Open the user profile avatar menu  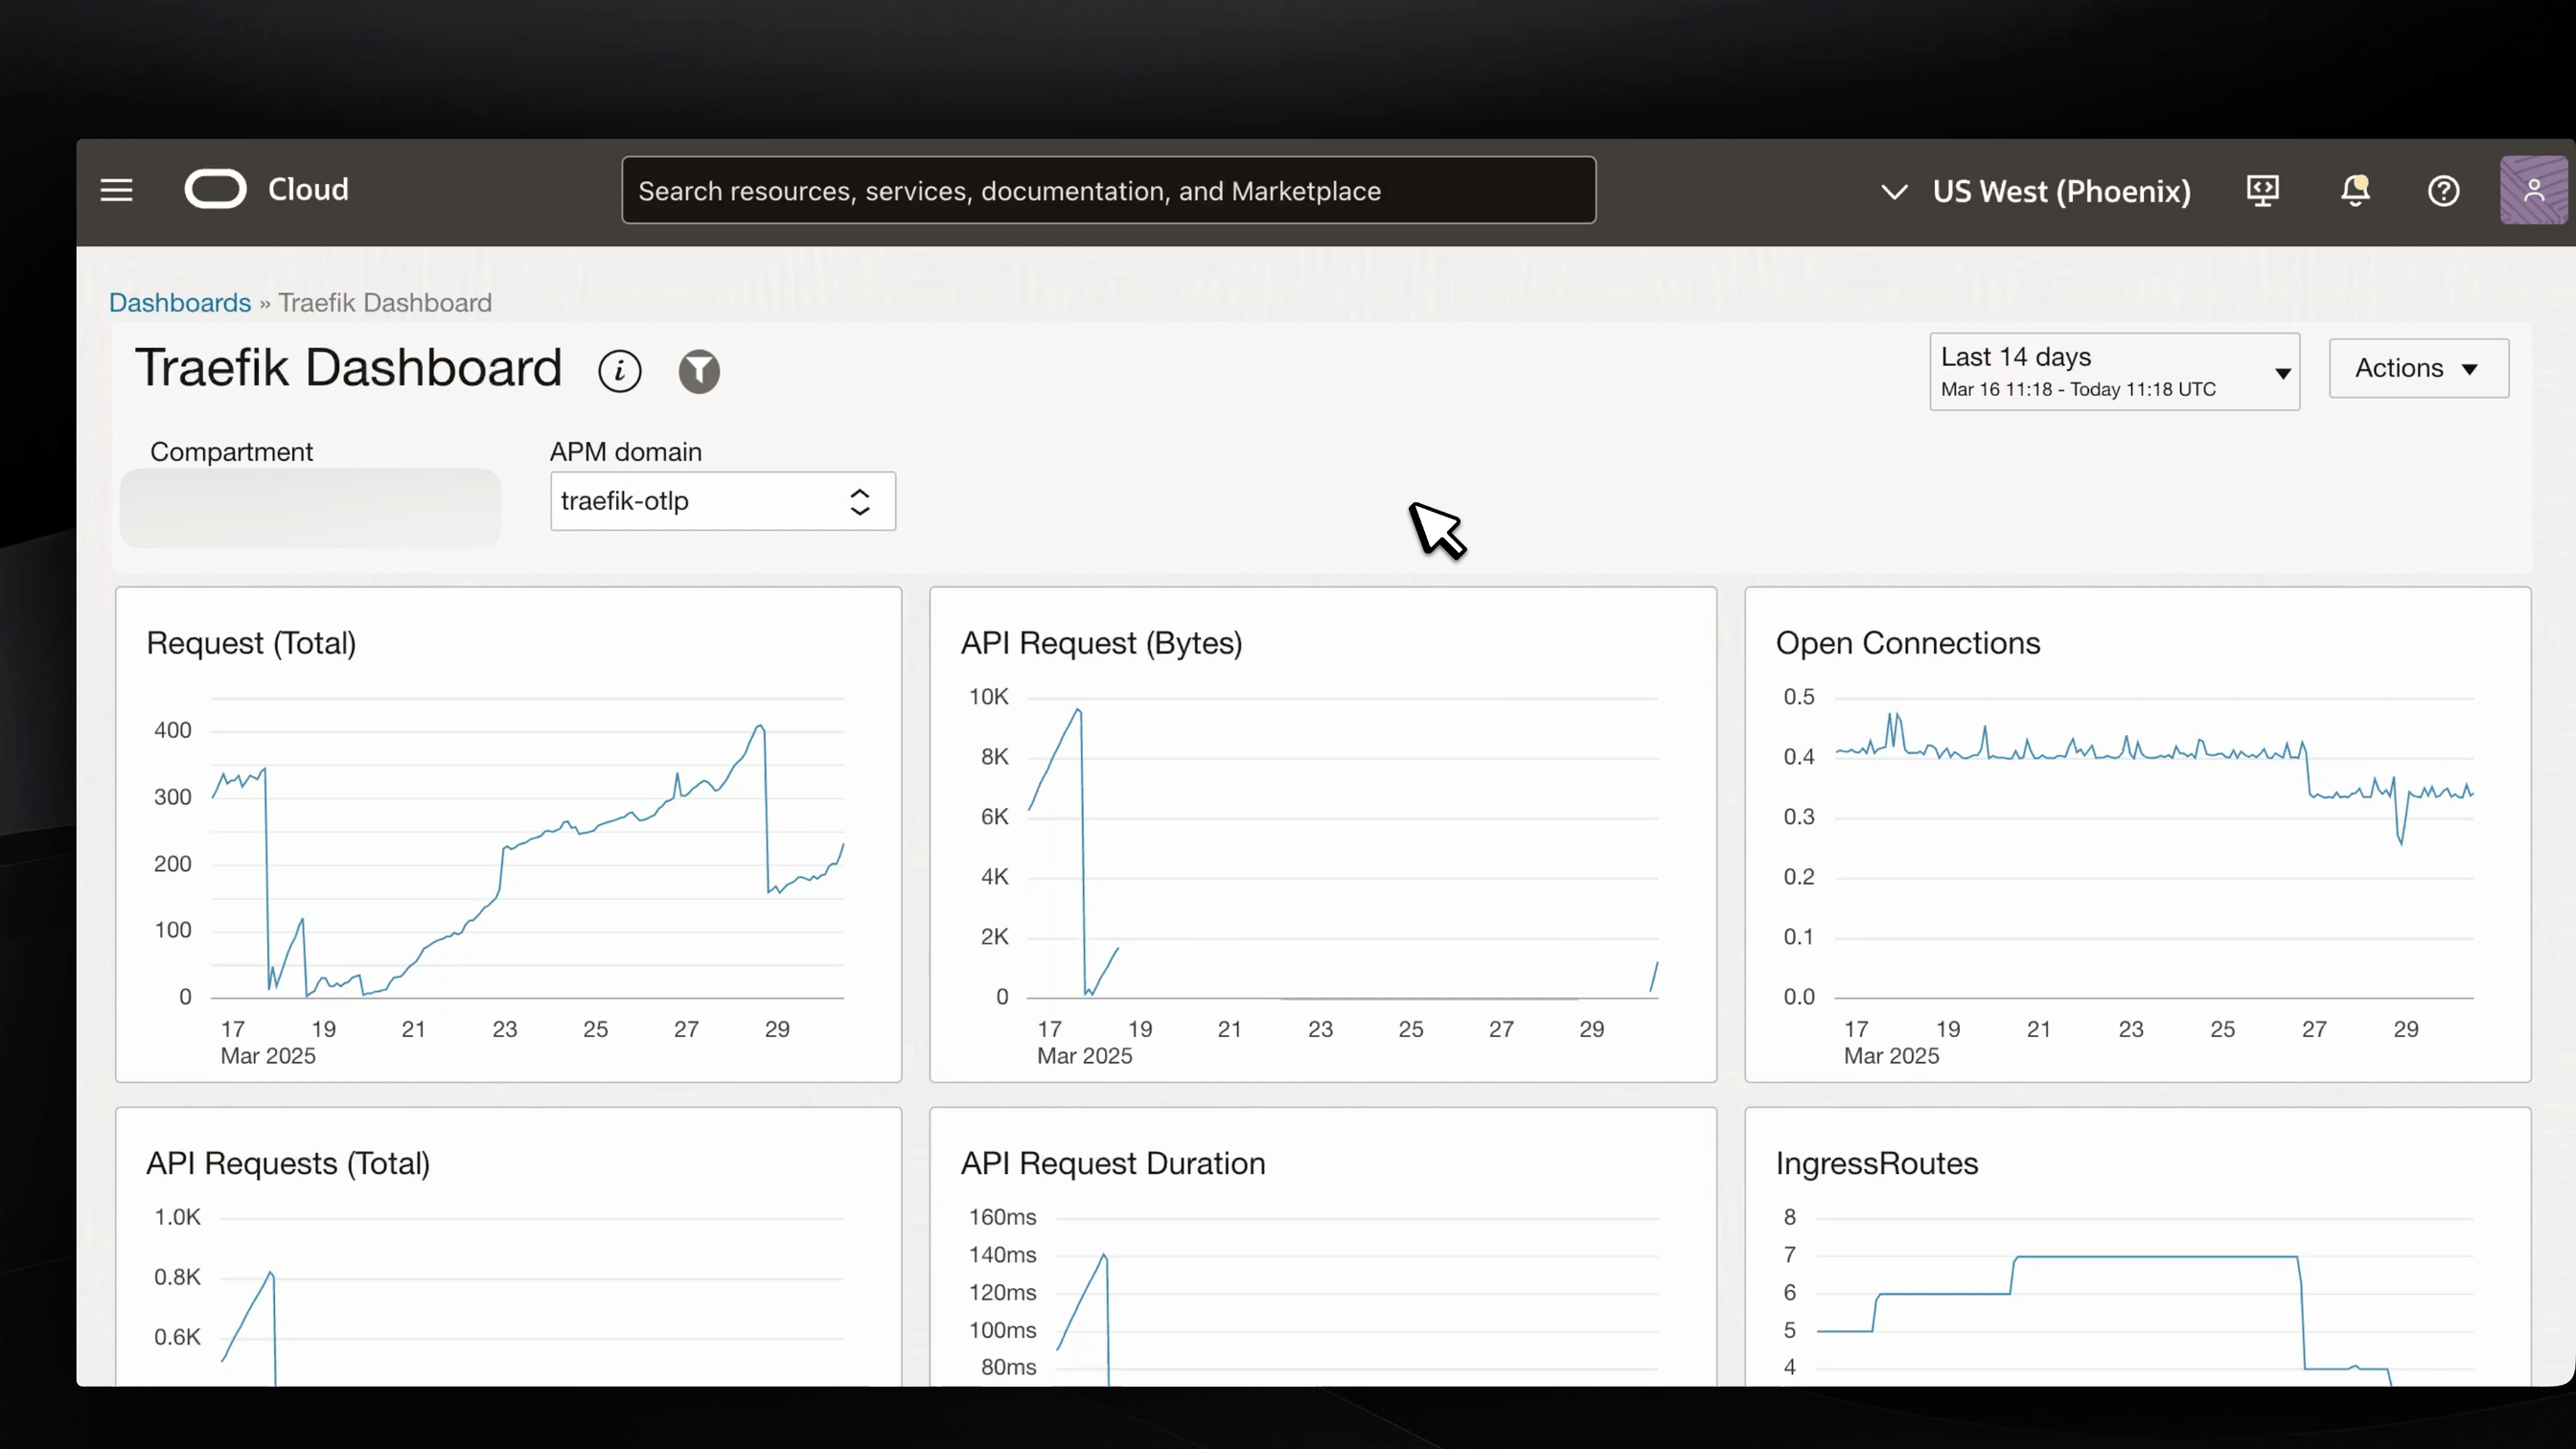[x=2532, y=190]
